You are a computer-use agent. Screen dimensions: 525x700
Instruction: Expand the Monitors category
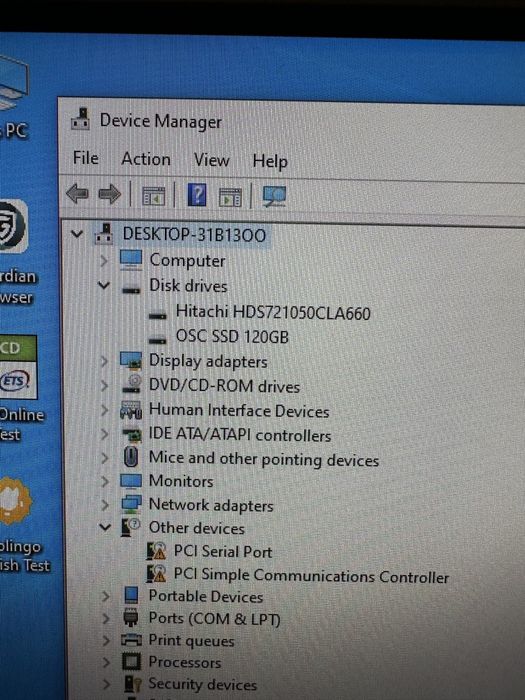104,481
